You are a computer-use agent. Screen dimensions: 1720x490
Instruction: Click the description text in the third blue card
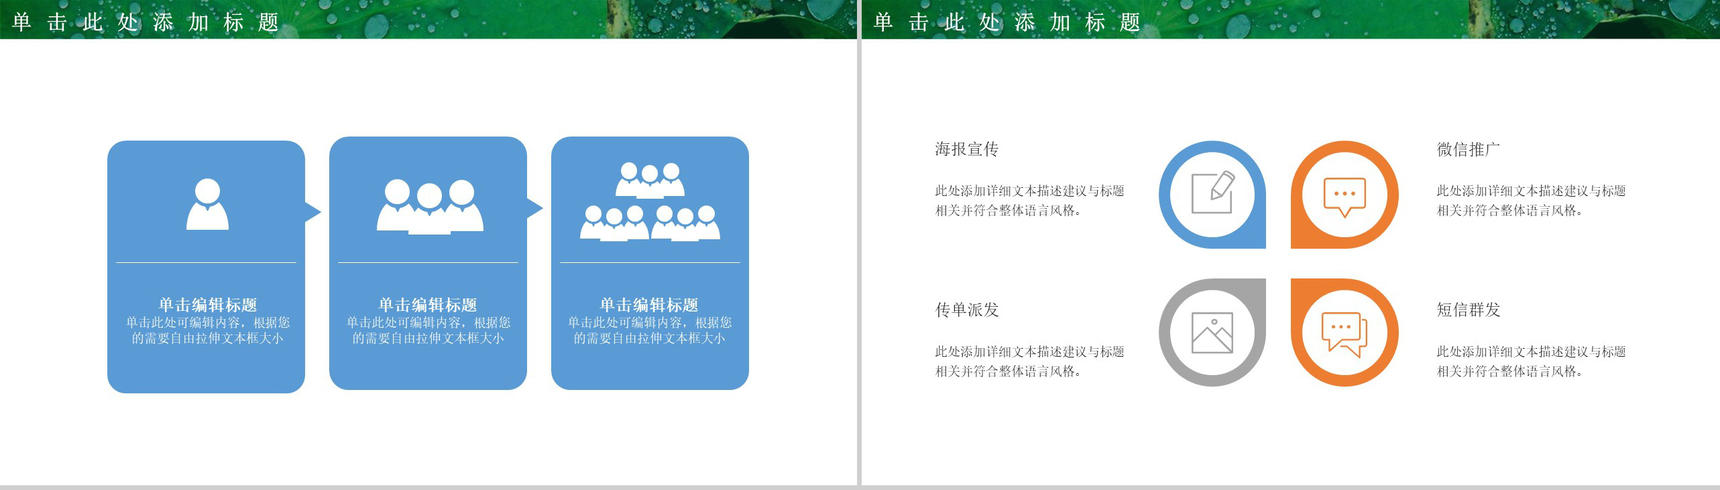click(x=649, y=331)
